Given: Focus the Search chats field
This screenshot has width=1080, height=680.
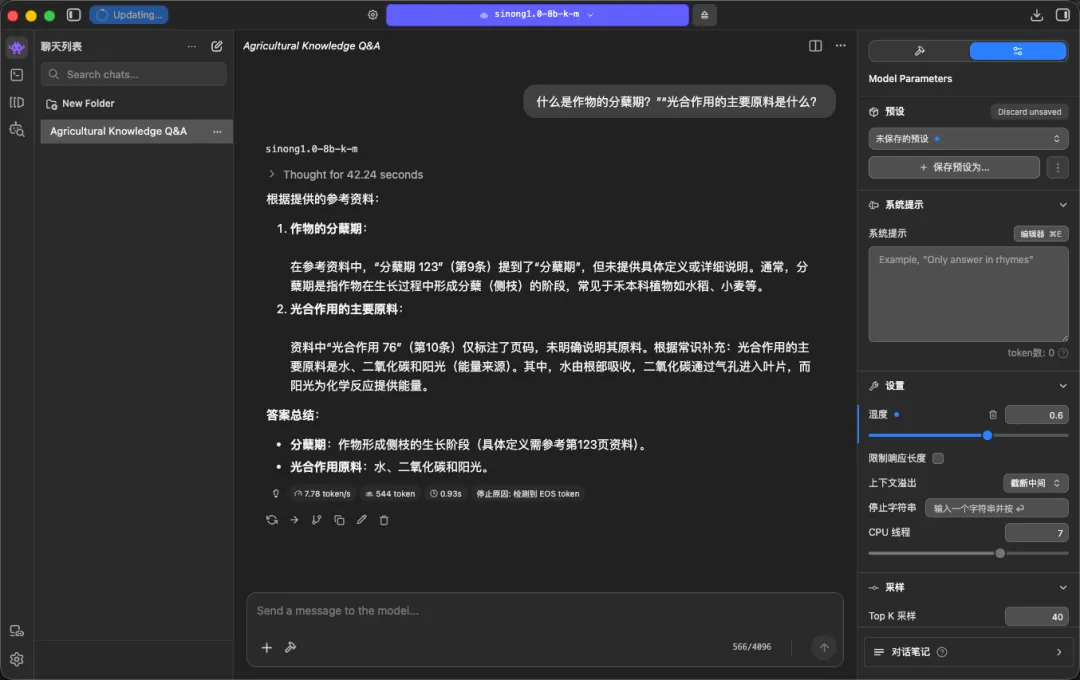Looking at the screenshot, I should (x=134, y=74).
